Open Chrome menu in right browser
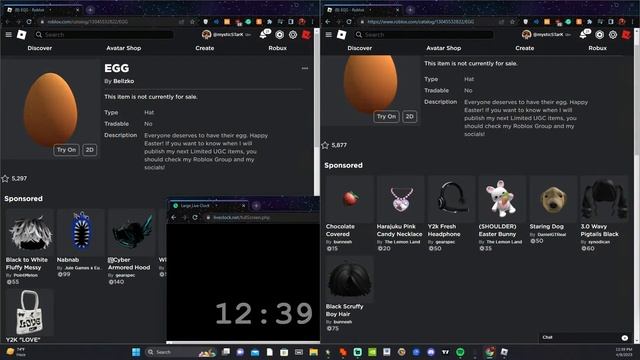The width and height of the screenshot is (640, 360). [633, 22]
